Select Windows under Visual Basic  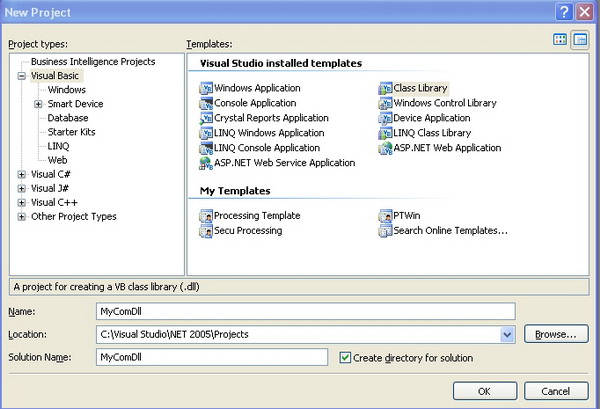click(67, 90)
